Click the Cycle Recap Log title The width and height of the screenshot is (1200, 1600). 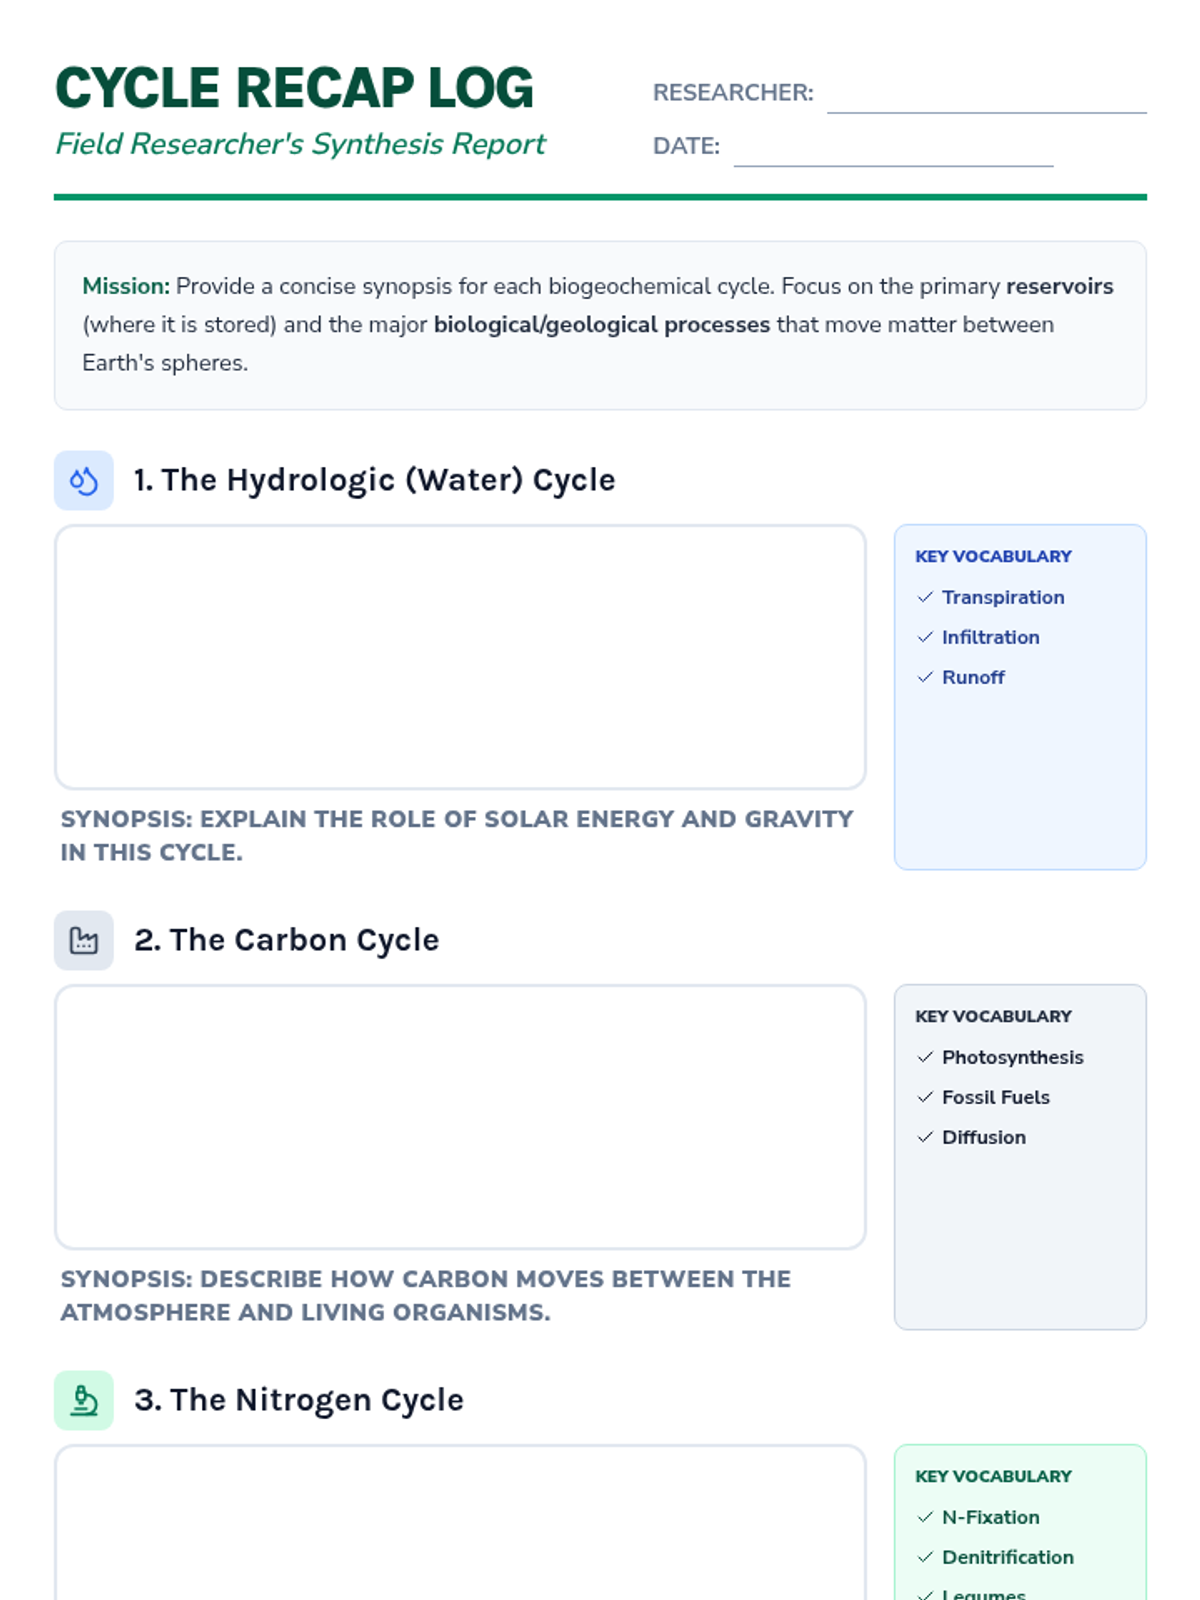(x=295, y=88)
